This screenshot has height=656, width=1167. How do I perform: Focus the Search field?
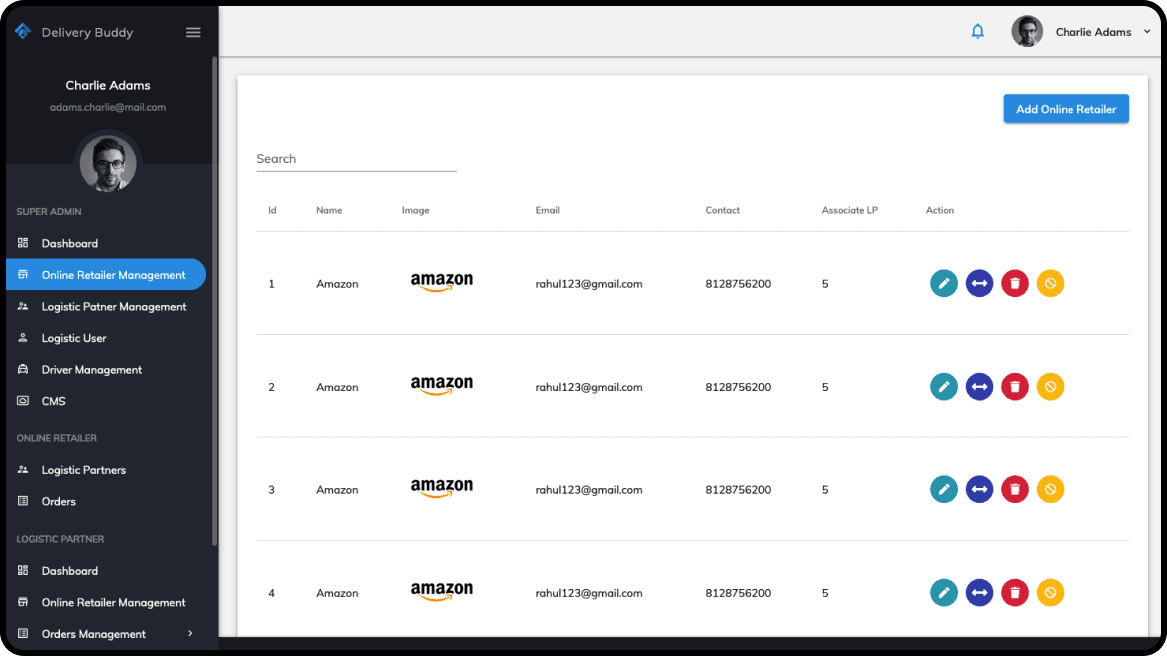pos(357,159)
